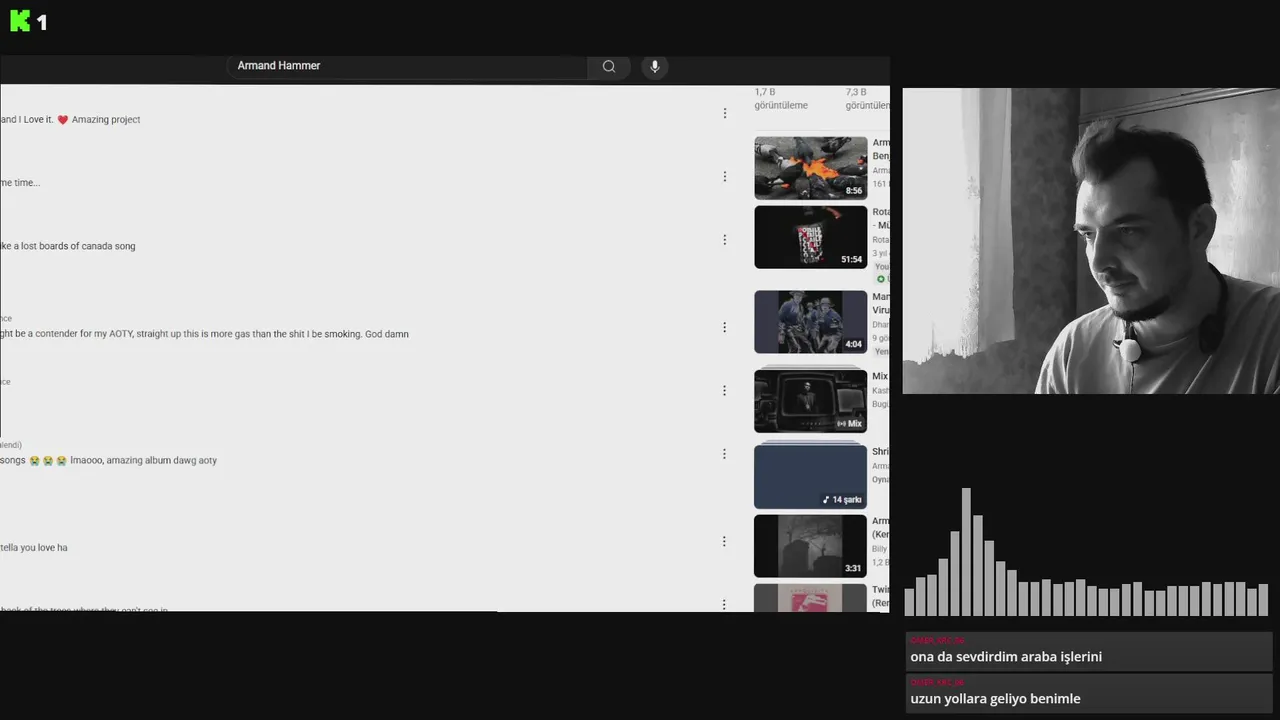1280x720 pixels.
Task: Click '1,7 B görüntüleme' view count
Action: click(x=781, y=98)
